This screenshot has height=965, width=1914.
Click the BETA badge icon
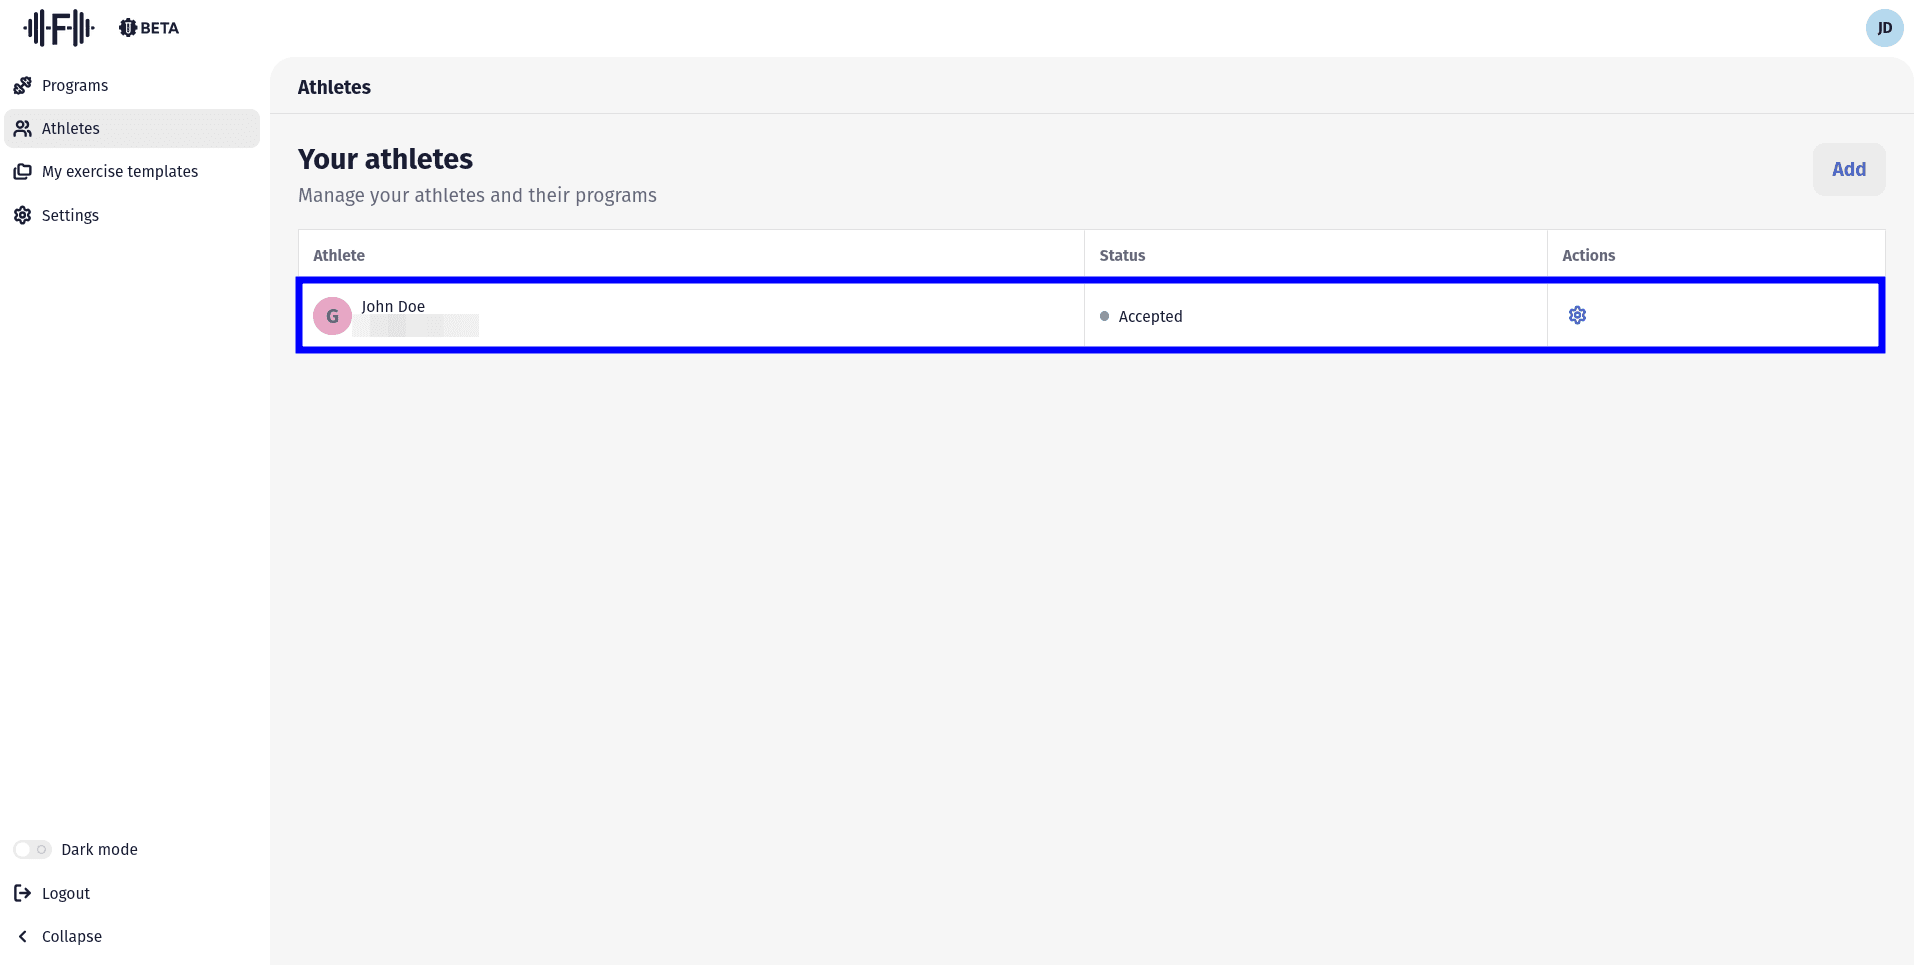point(128,28)
